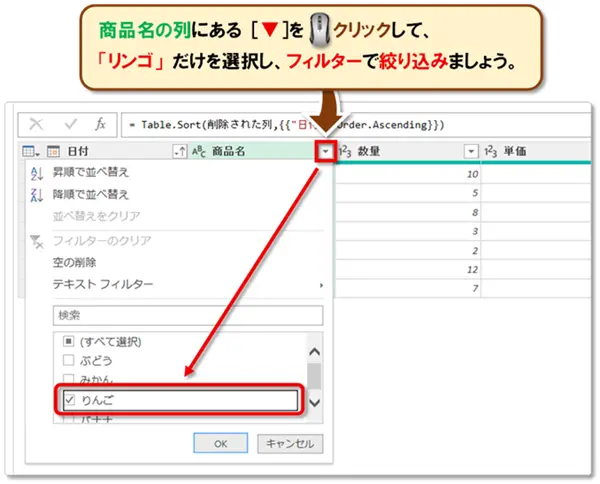Open the 数量 column filter dropdown

[x=471, y=152]
